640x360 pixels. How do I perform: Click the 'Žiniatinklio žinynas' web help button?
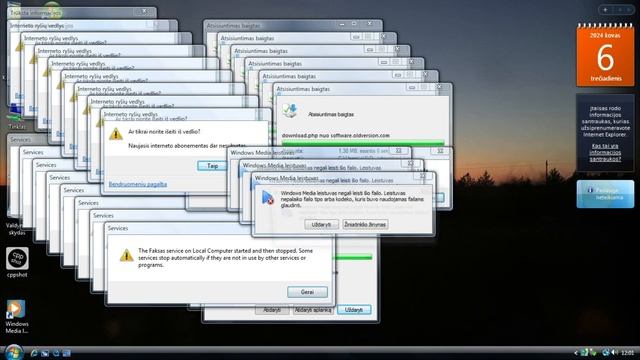(365, 224)
